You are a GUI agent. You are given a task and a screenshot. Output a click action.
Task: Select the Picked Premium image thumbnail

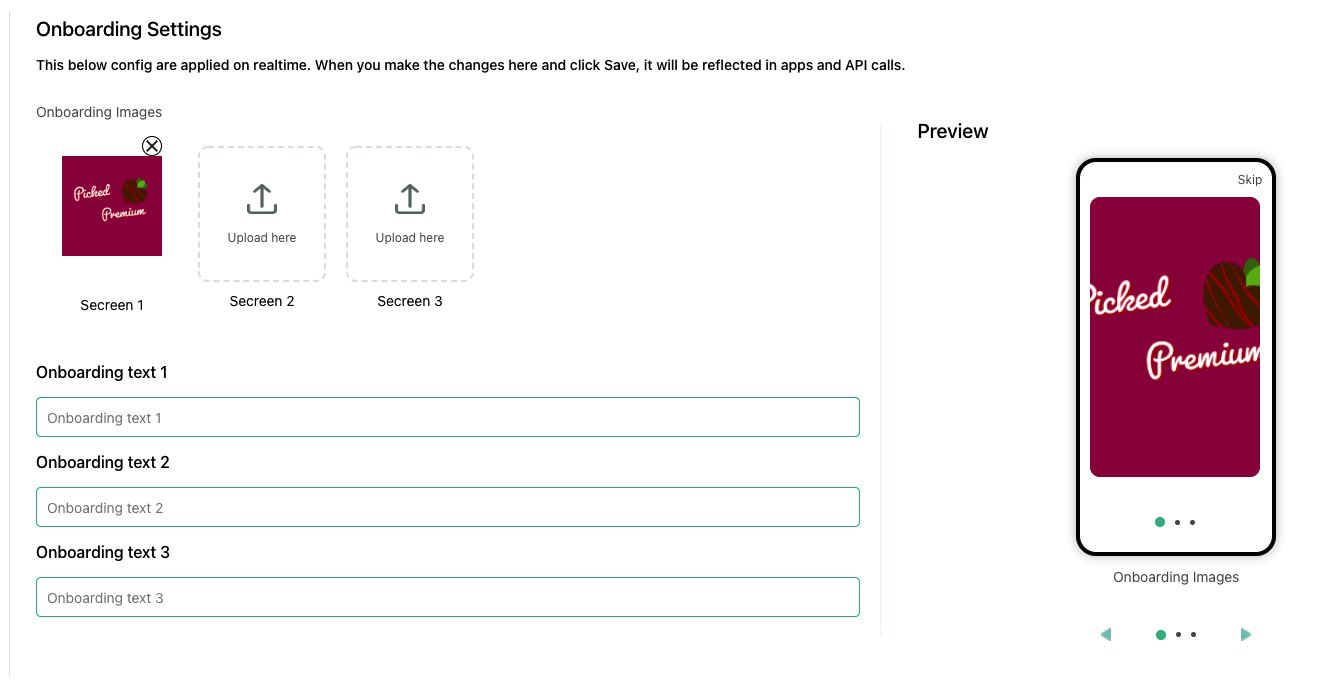111,205
